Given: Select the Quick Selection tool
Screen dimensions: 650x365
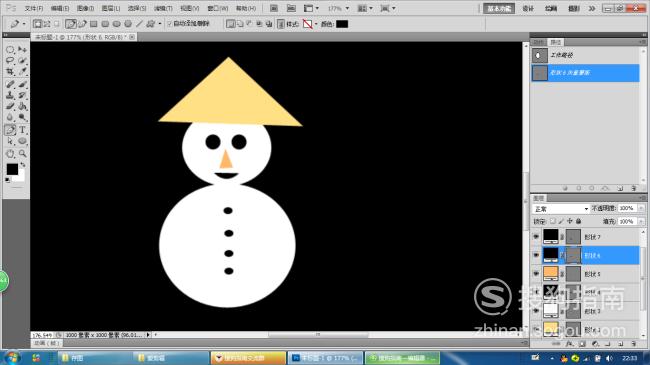Looking at the screenshot, I should point(22,61).
